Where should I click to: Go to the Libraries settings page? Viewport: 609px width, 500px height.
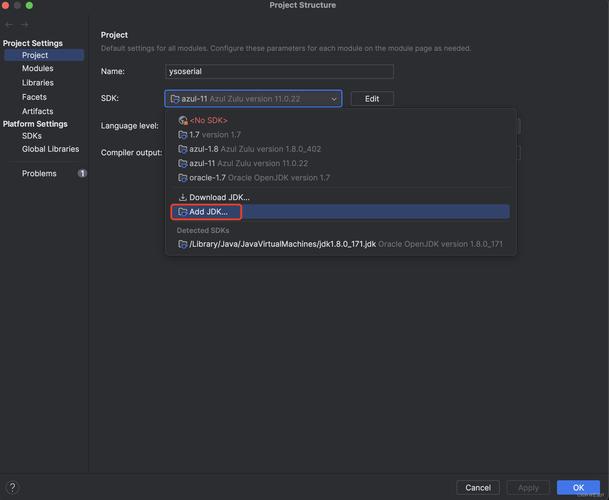point(38,83)
